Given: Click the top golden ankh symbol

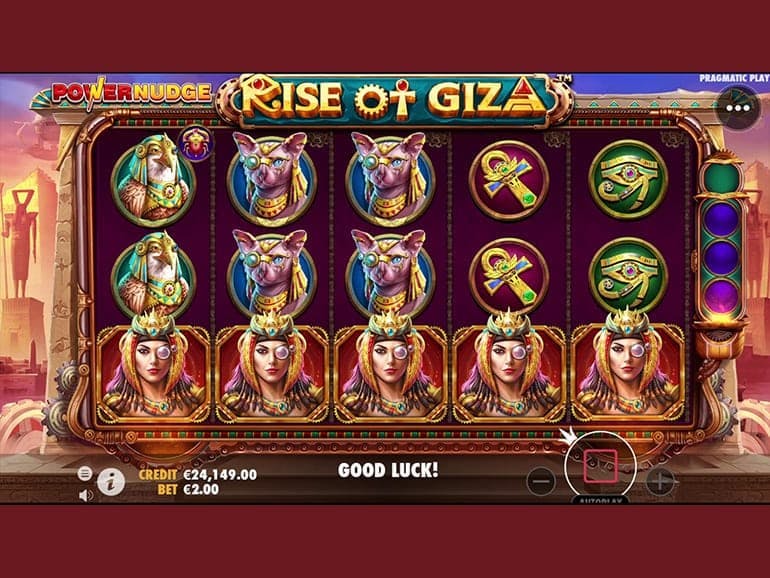Looking at the screenshot, I should tap(509, 181).
